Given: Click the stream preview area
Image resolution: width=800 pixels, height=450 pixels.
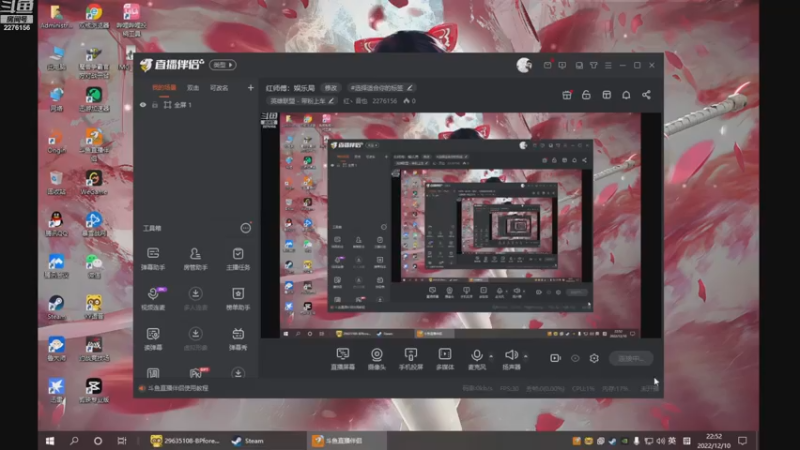Looking at the screenshot, I should tap(461, 225).
